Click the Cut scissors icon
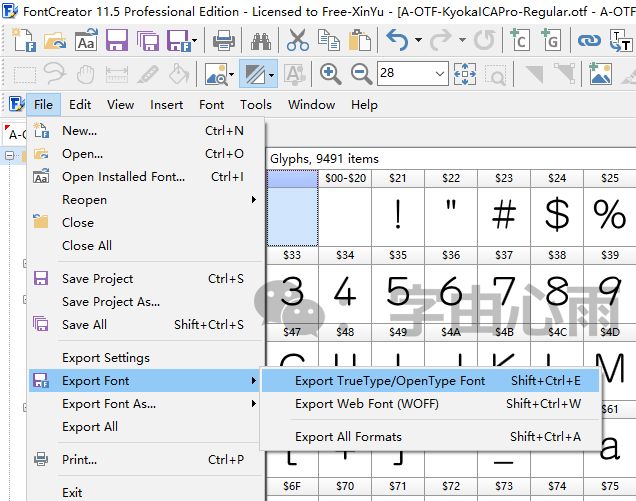The image size is (636, 501). tap(298, 40)
